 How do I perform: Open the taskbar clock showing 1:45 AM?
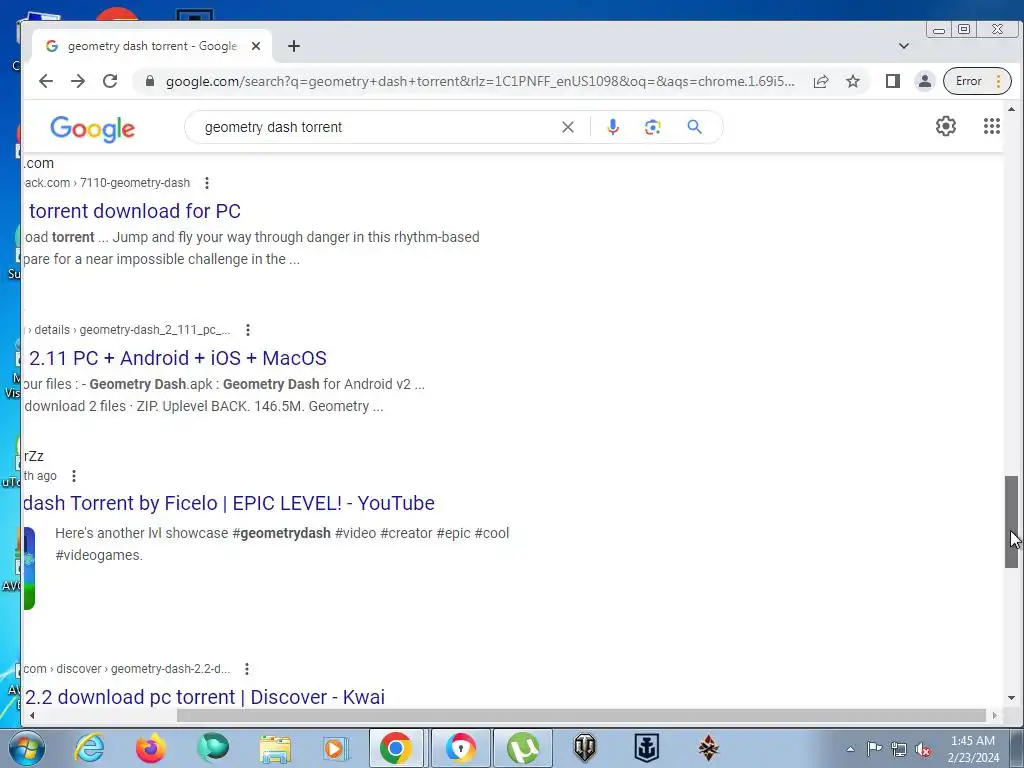coord(973,749)
